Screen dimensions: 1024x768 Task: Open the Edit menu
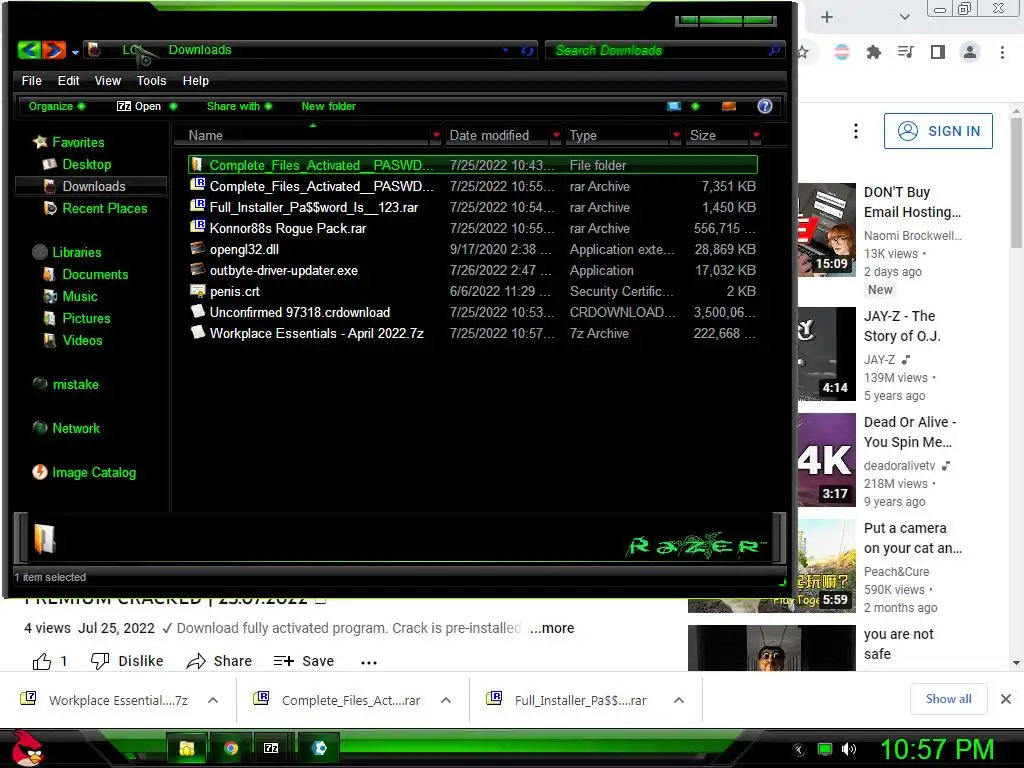(69, 81)
